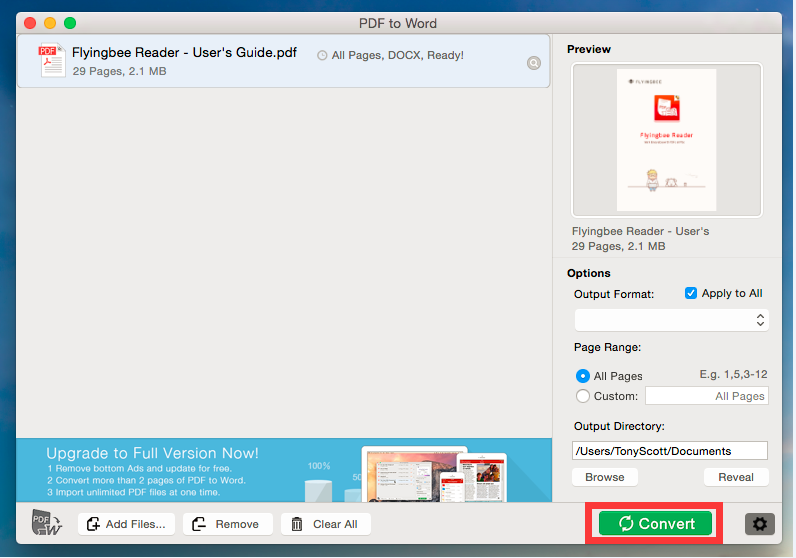
Task: Click the 'E.g. 1,5,3-12' hint text
Action: tap(733, 374)
